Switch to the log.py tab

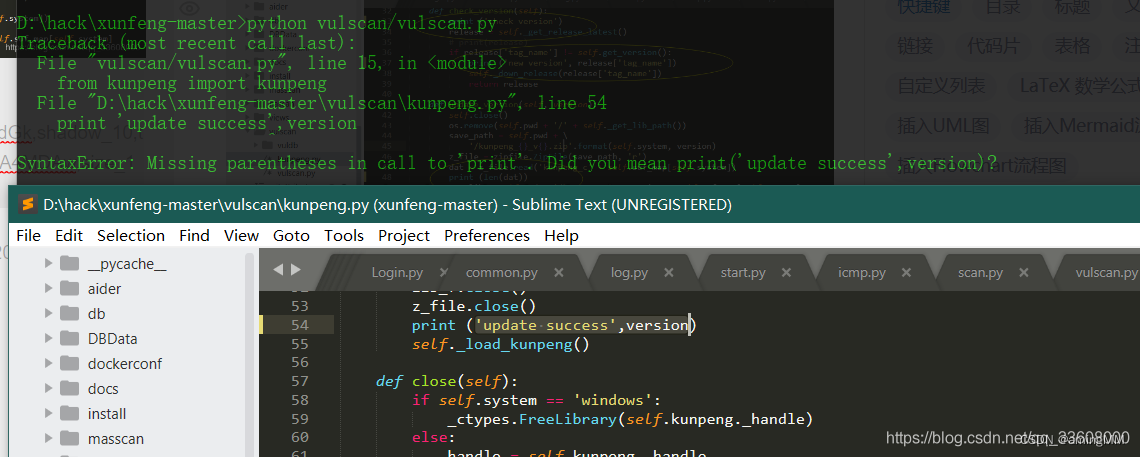(x=630, y=273)
